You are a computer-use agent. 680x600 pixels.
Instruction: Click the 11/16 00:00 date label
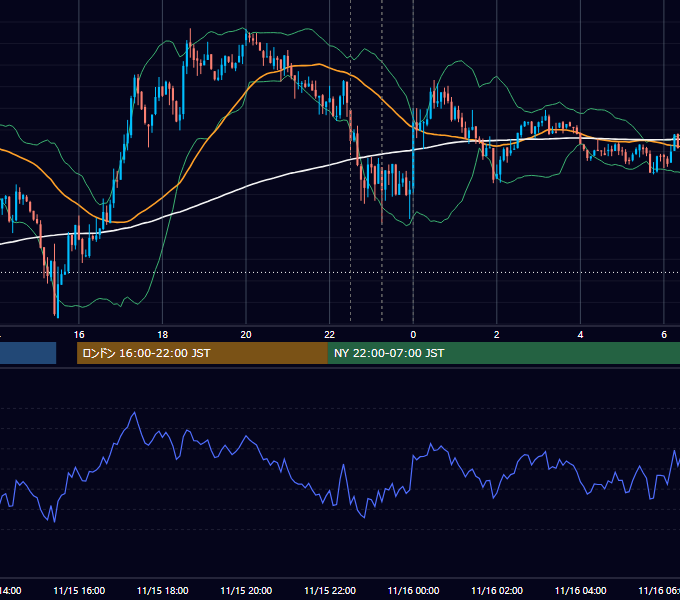pyautogui.click(x=413, y=590)
